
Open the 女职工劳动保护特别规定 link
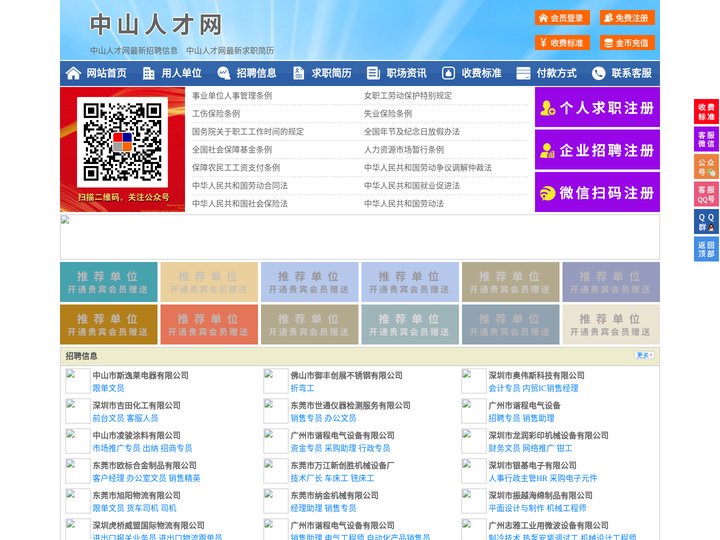pyautogui.click(x=408, y=96)
